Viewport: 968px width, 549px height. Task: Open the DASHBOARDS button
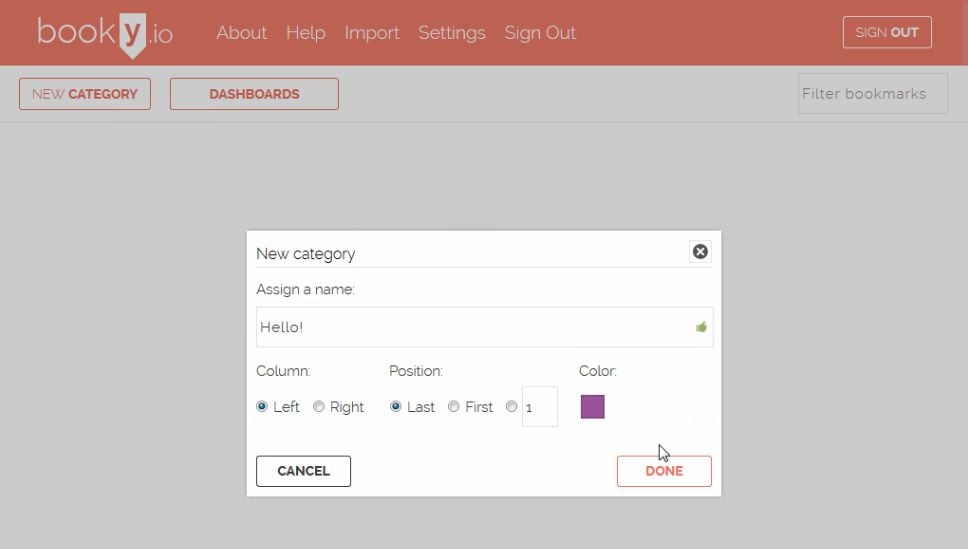coord(254,94)
